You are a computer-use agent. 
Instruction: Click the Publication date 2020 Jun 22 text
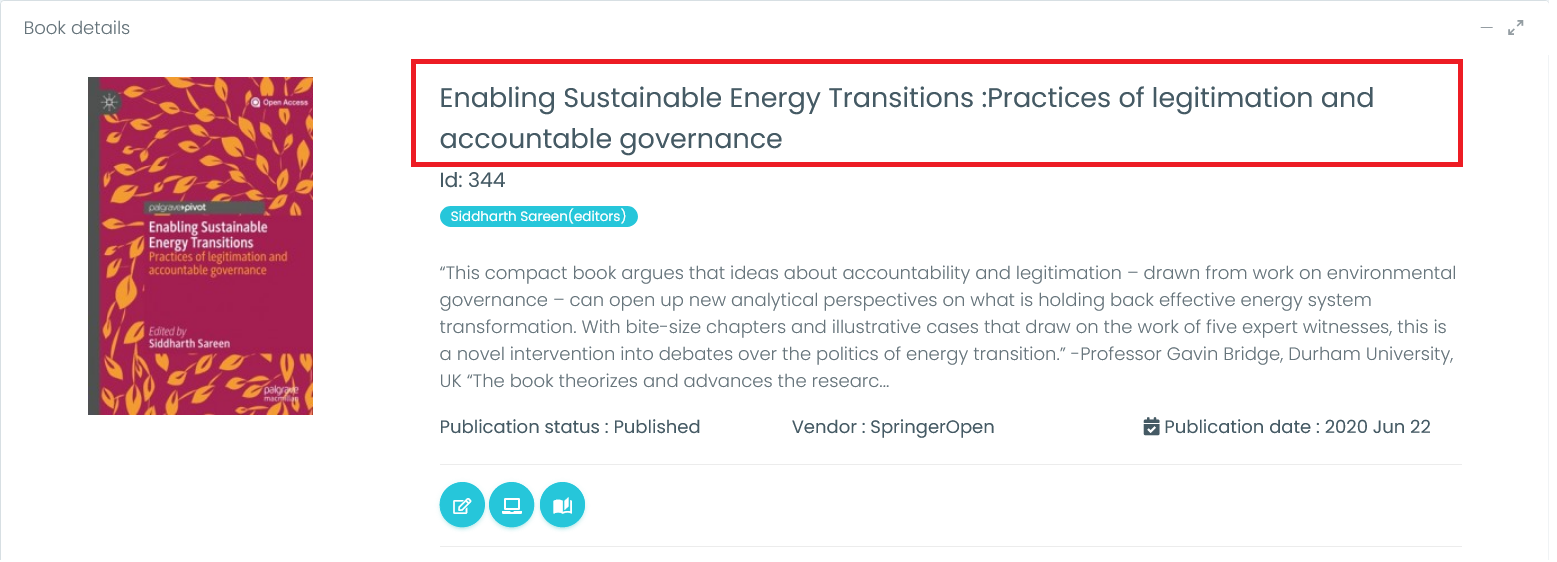[x=1297, y=427]
